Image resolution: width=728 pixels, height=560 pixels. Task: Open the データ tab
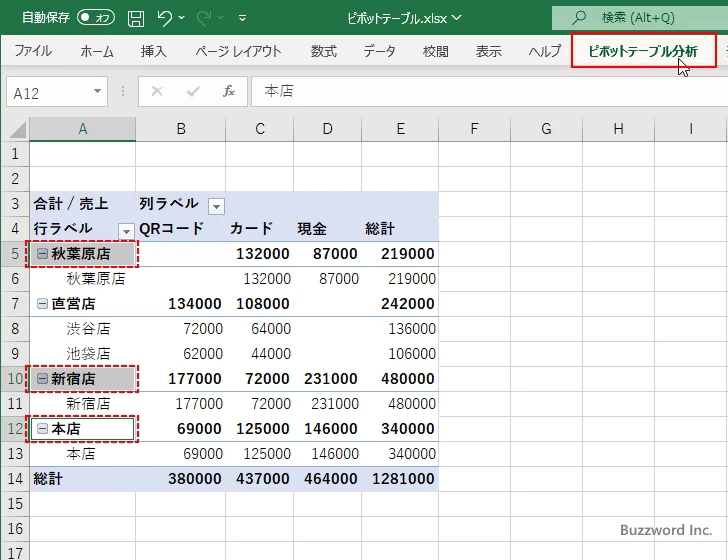click(x=379, y=51)
